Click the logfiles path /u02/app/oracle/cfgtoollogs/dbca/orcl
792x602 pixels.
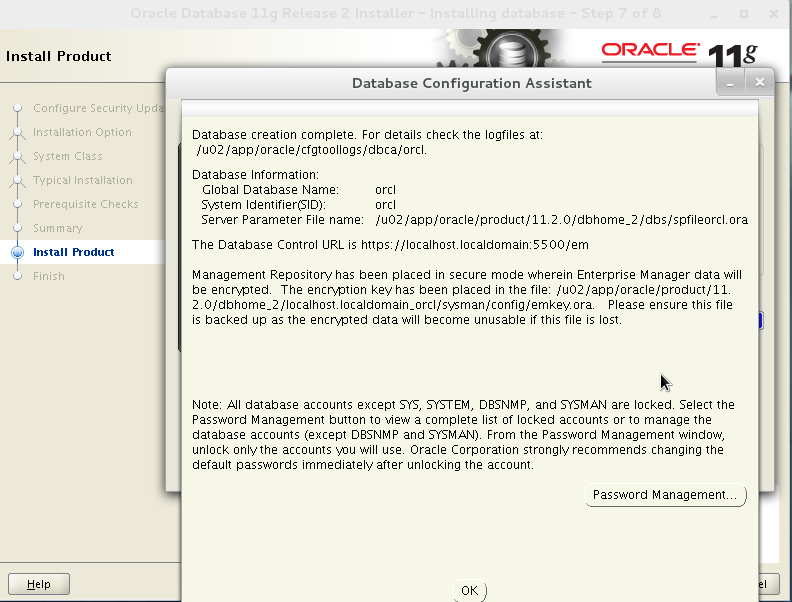pyautogui.click(x=312, y=150)
